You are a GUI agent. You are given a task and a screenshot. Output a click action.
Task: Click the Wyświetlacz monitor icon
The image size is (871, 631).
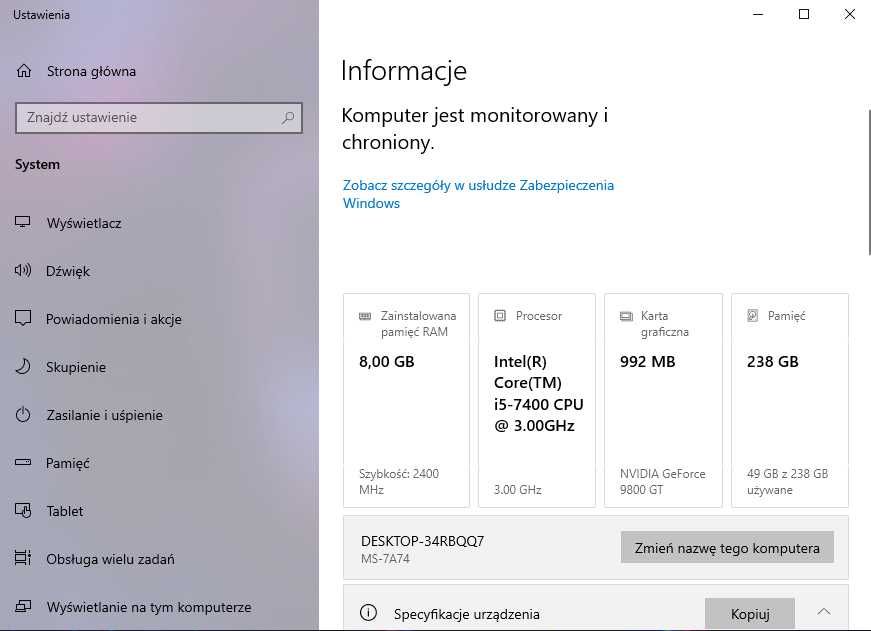tap(23, 223)
